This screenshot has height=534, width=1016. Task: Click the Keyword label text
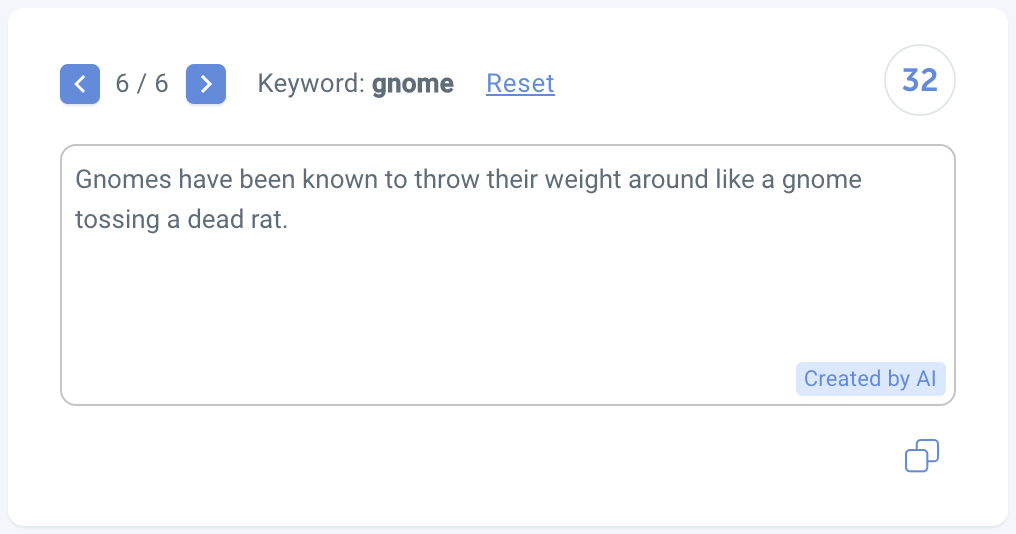pos(311,84)
